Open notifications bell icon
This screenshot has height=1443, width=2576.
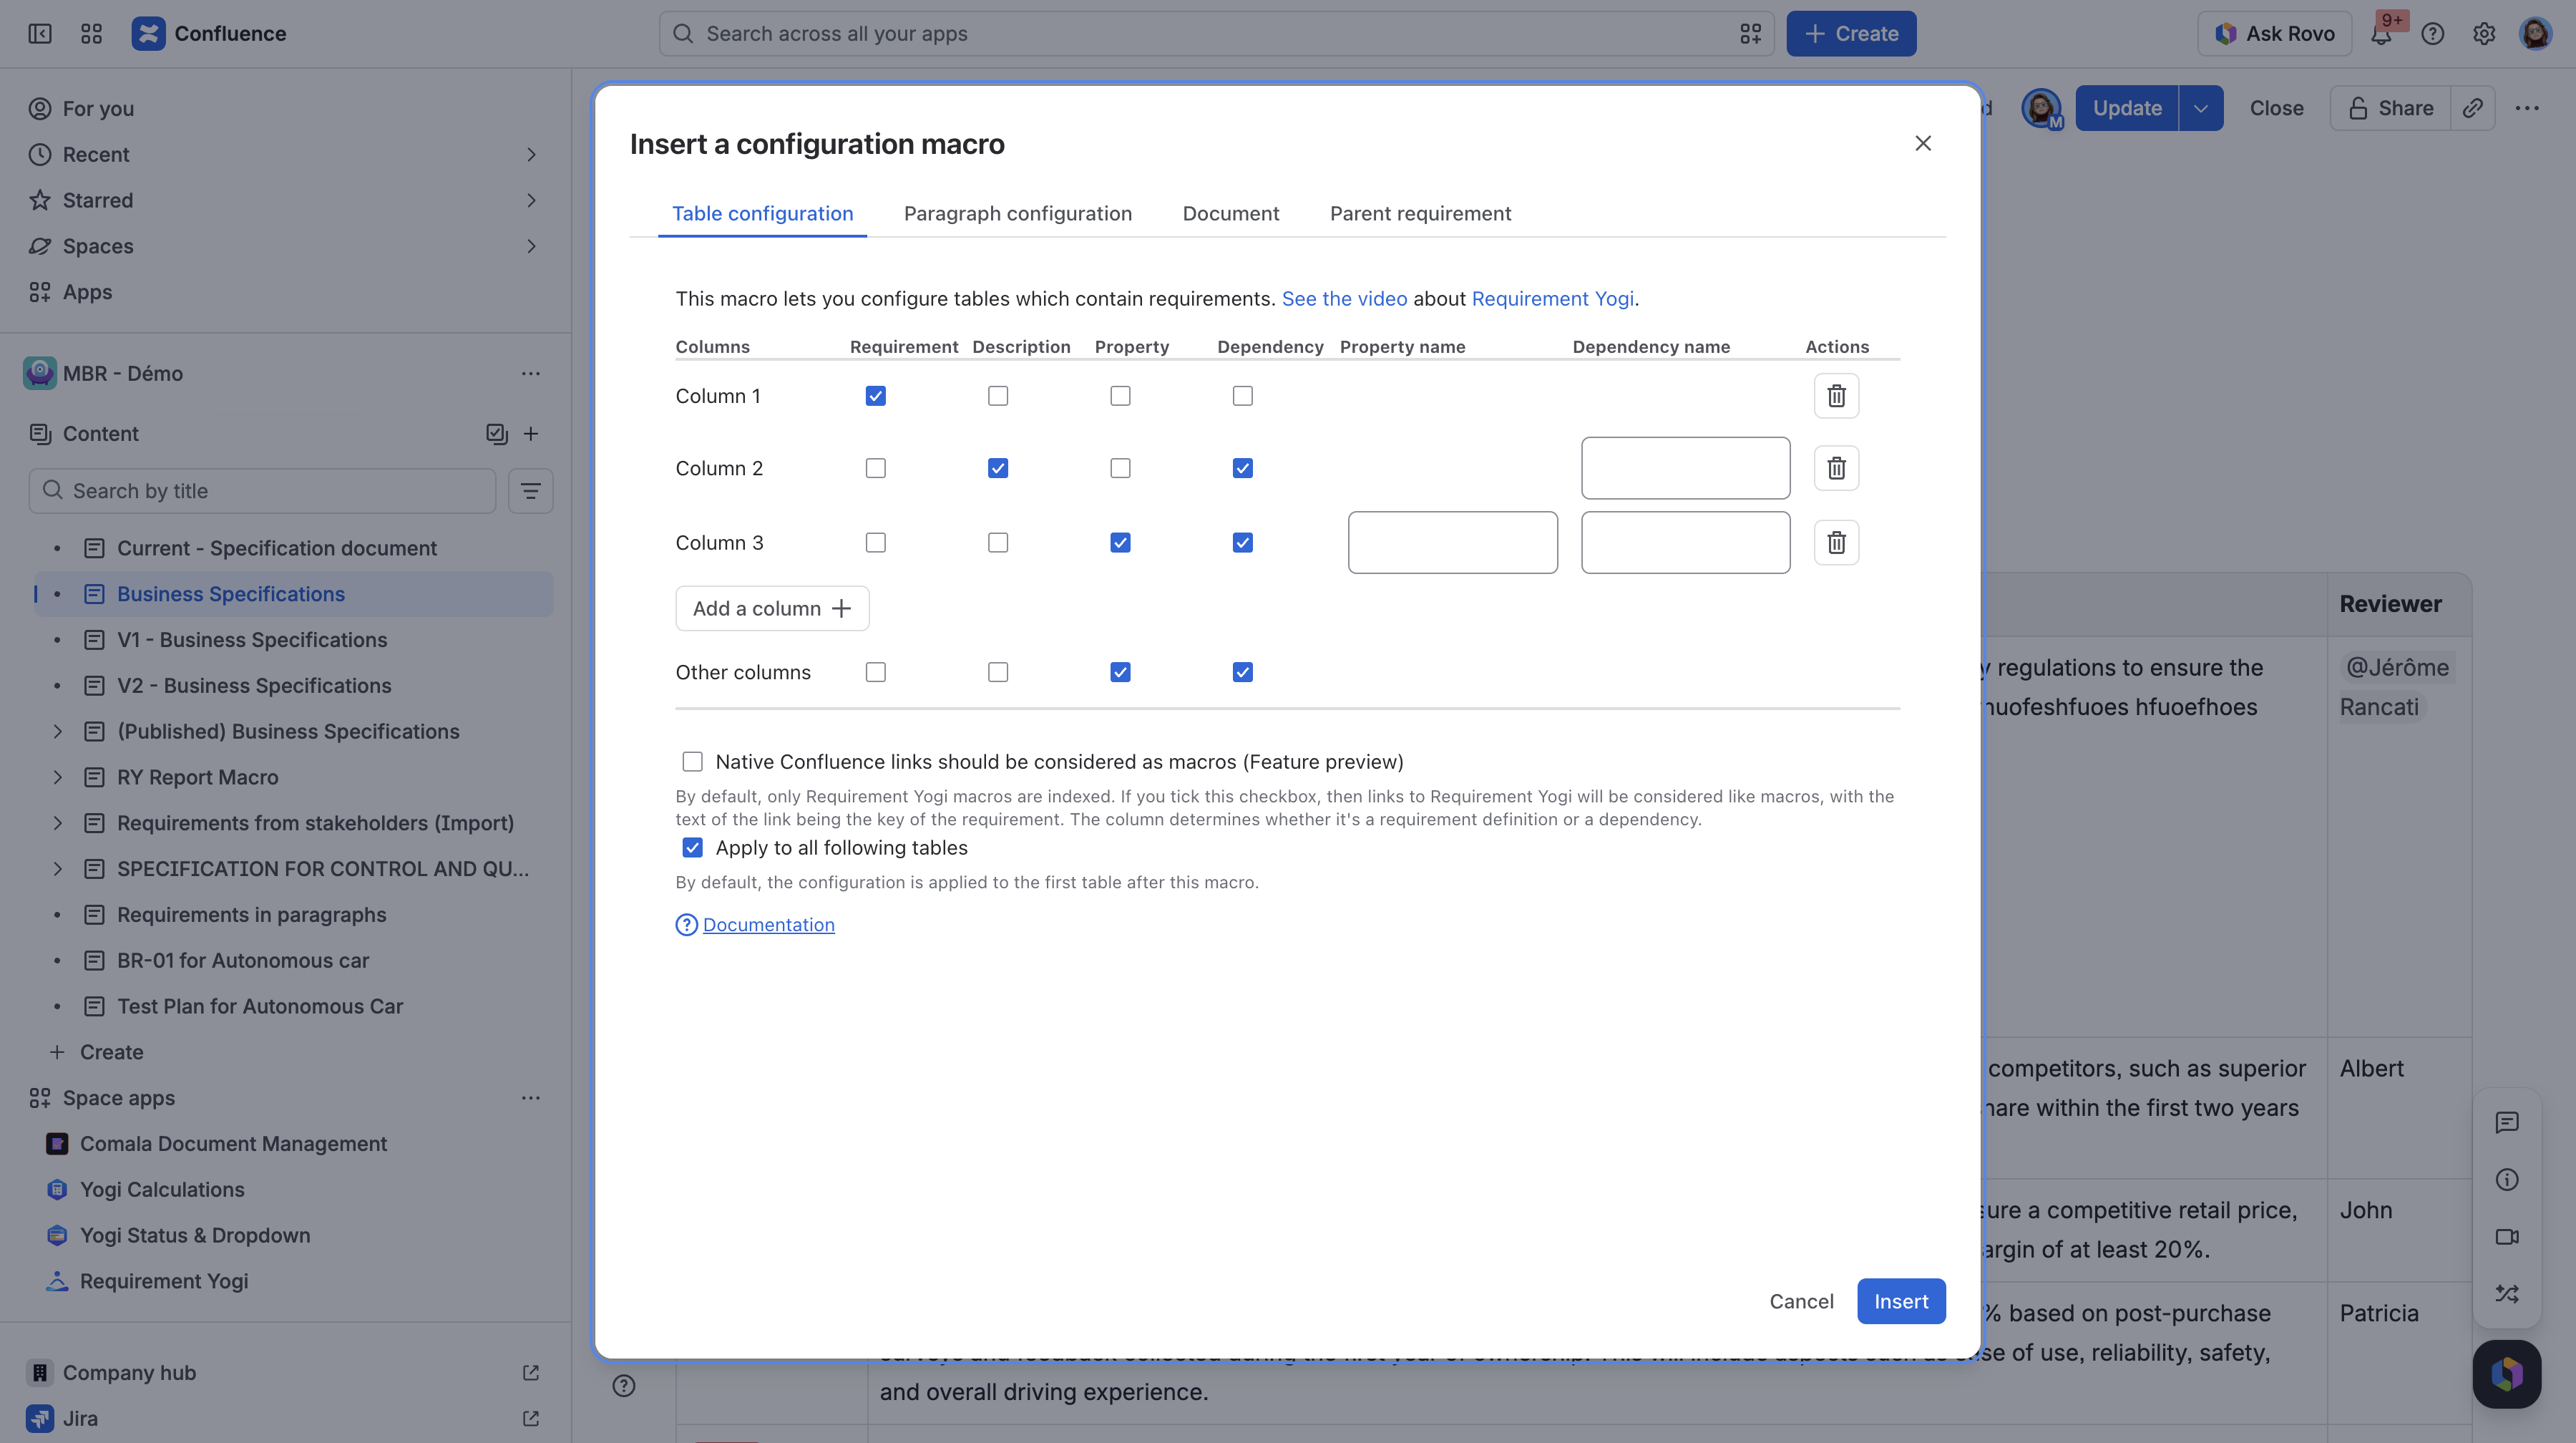pyautogui.click(x=2381, y=34)
